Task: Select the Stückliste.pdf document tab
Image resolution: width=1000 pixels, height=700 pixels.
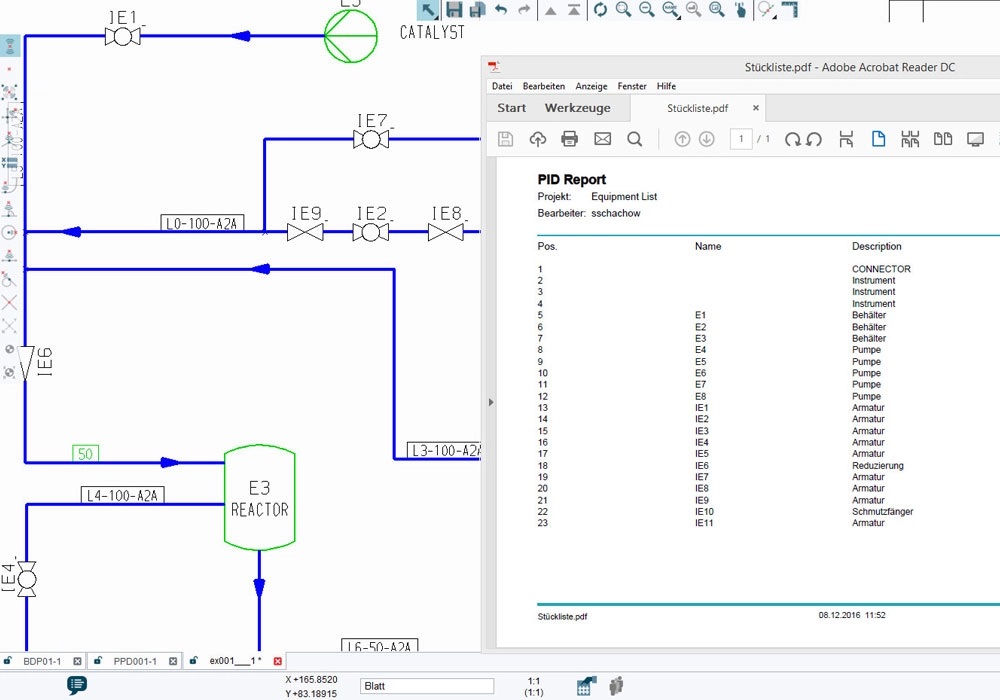Action: pos(697,108)
